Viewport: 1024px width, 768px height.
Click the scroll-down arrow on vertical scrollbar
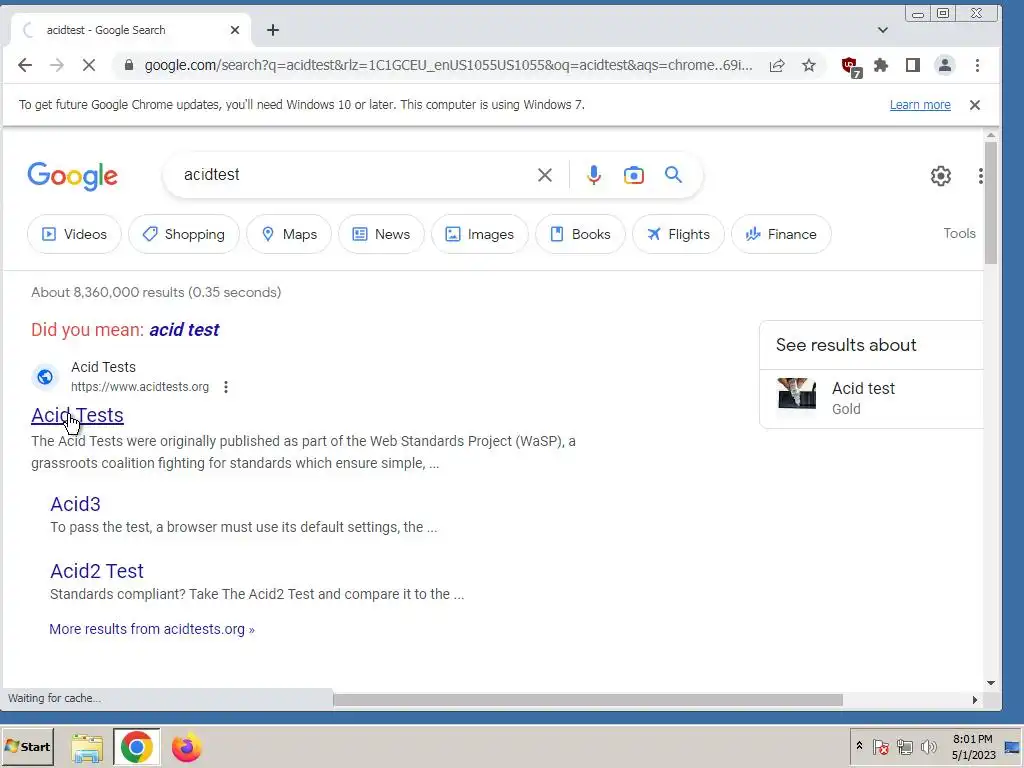point(991,683)
